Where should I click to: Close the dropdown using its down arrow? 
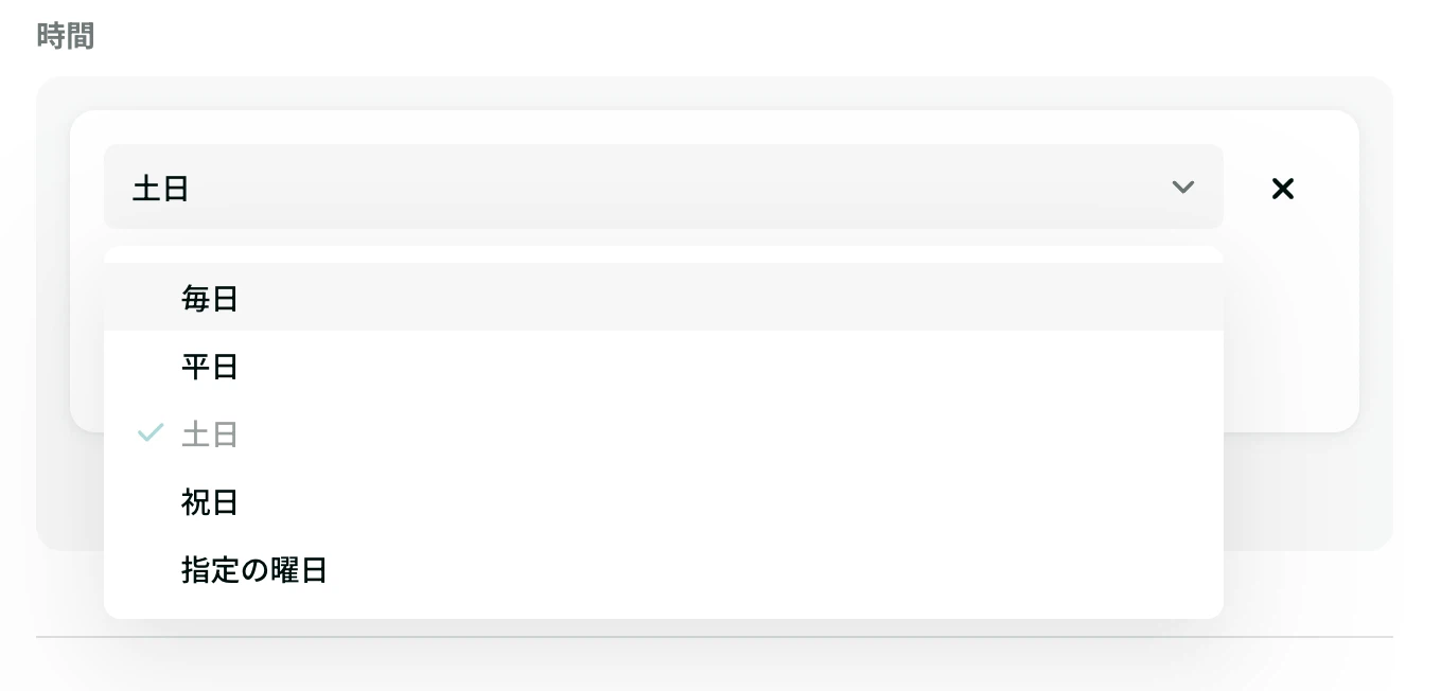(x=1182, y=187)
